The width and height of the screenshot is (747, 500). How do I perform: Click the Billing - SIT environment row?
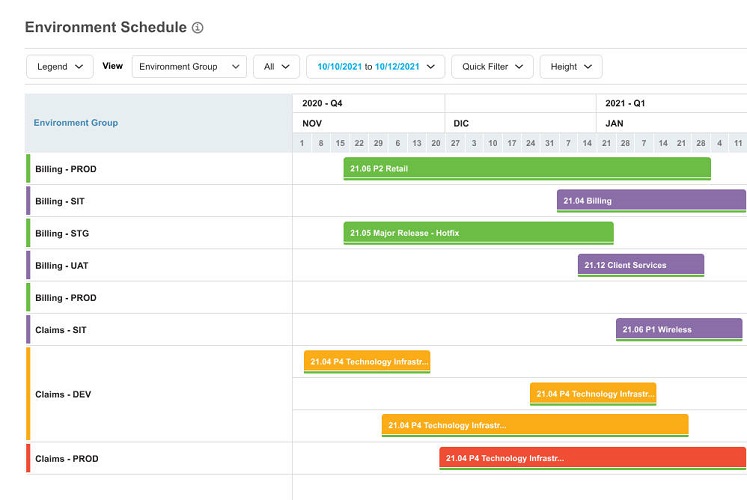coord(159,201)
